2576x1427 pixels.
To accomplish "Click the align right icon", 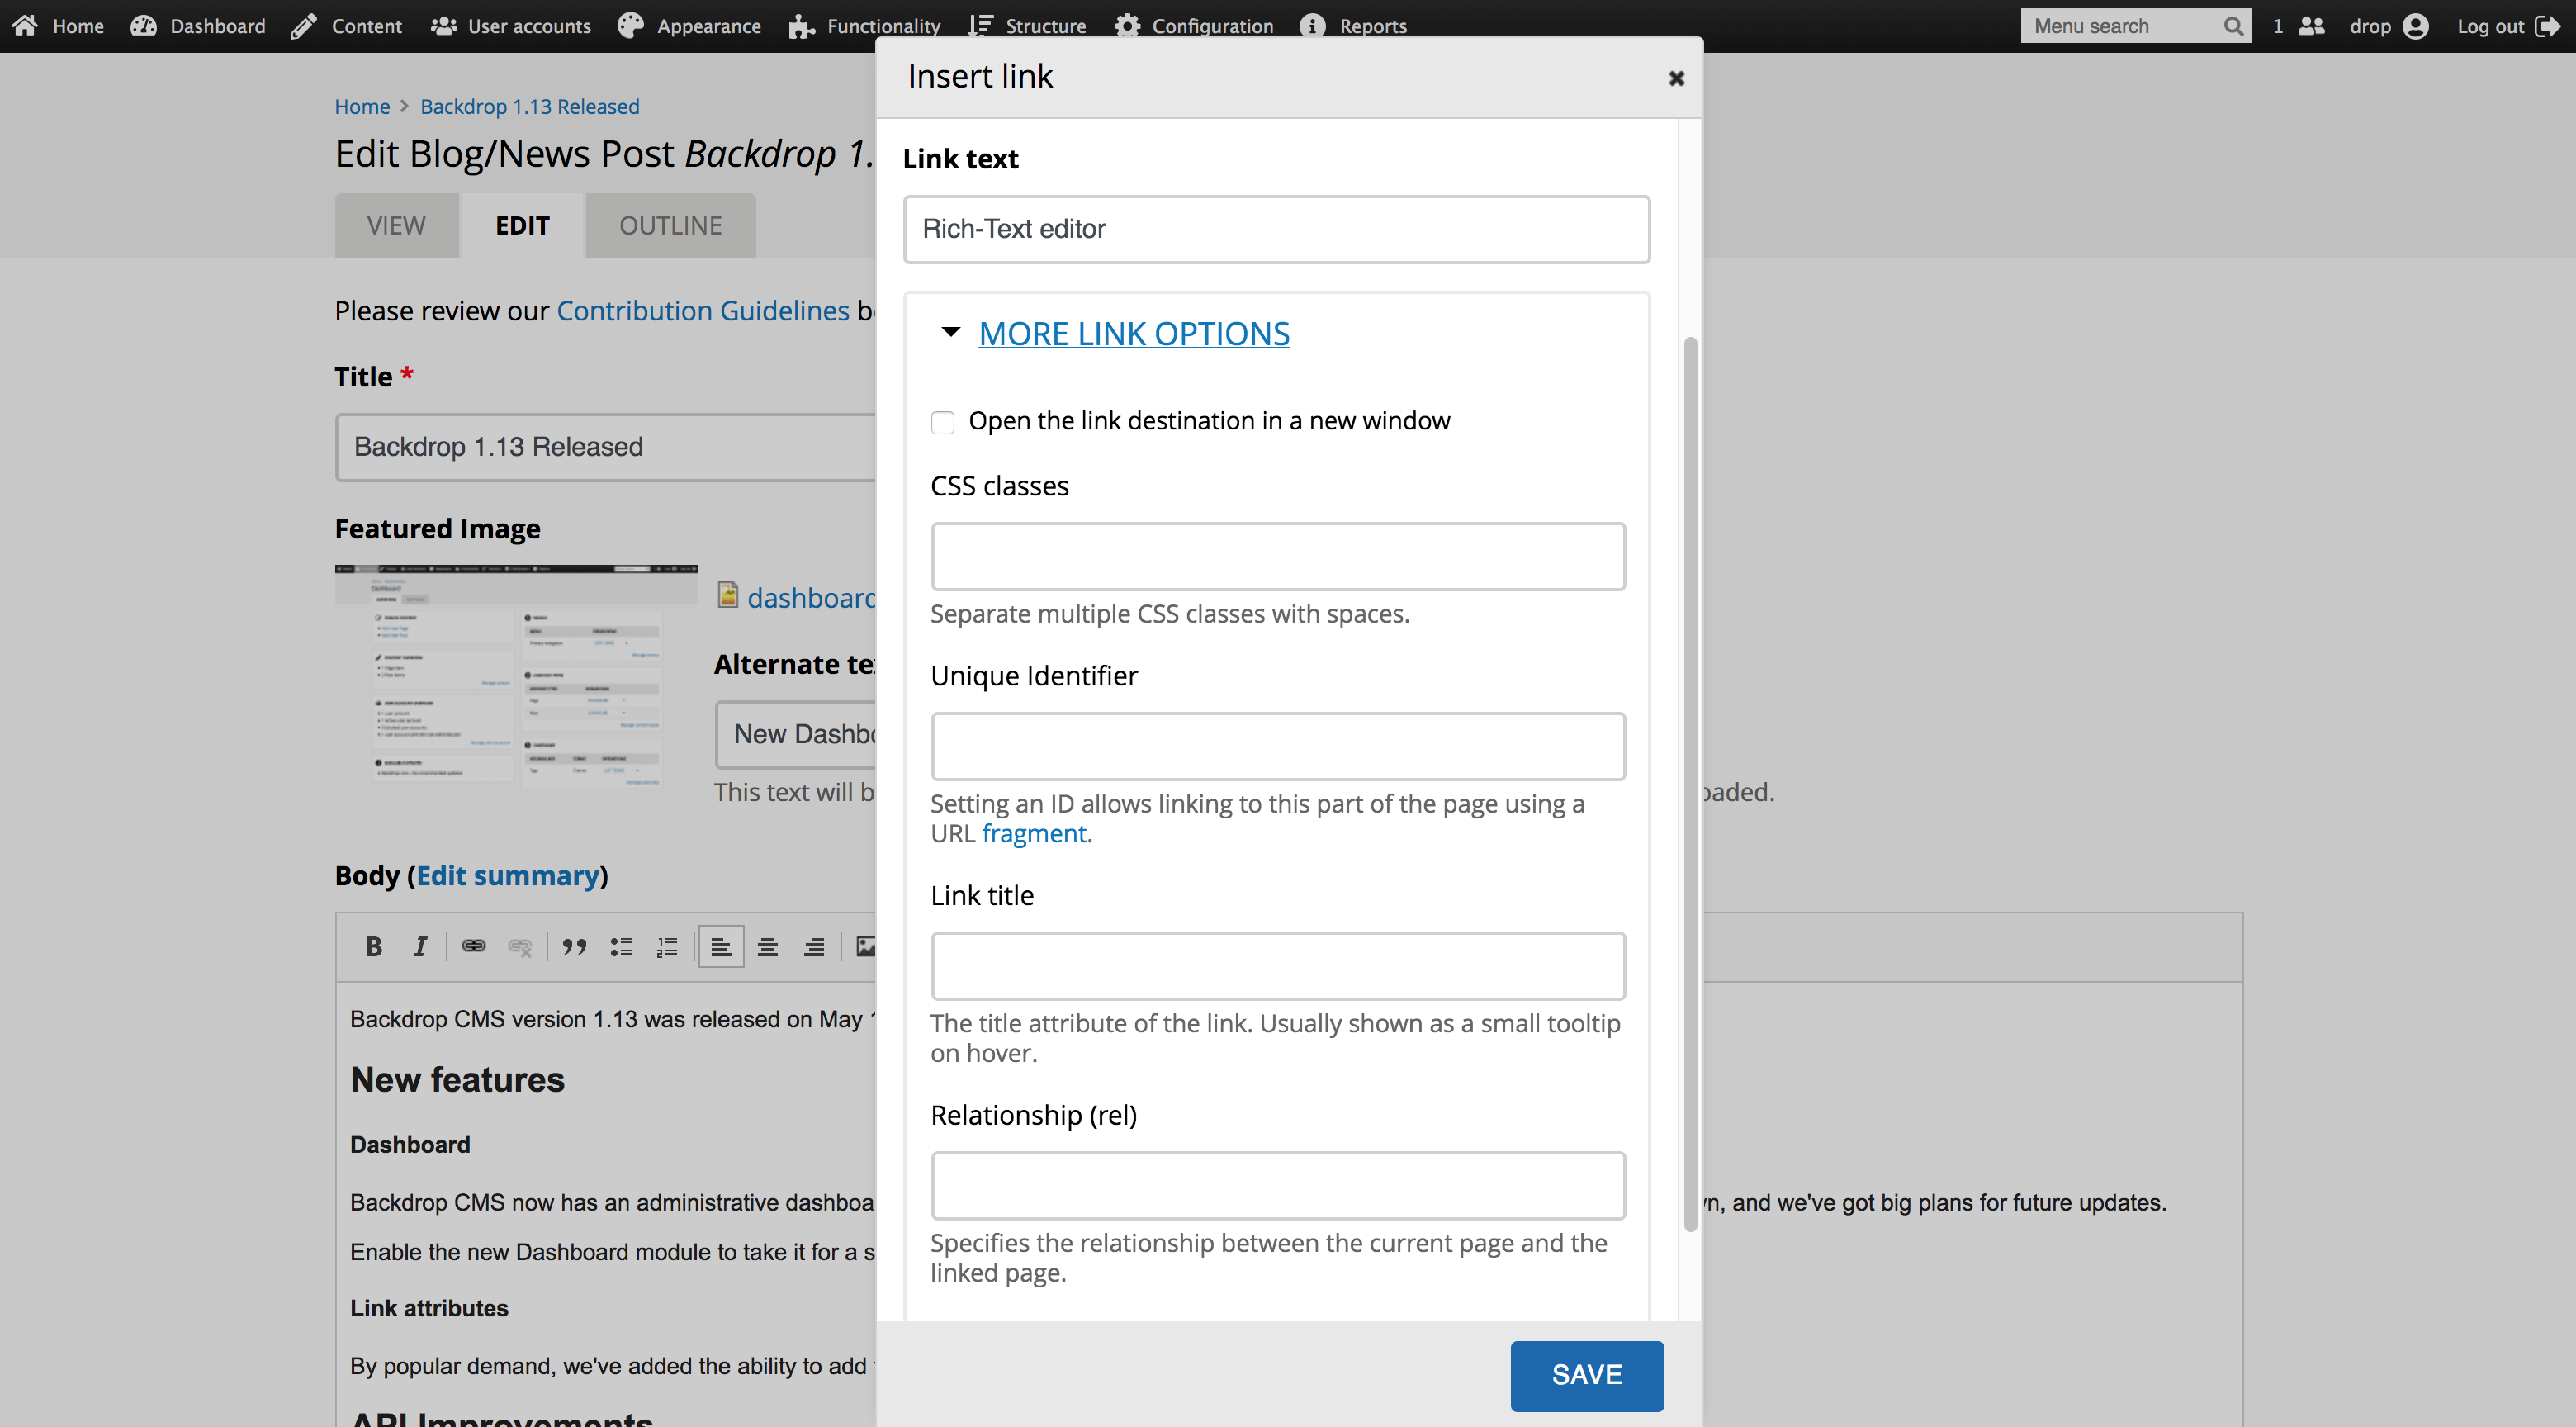I will [814, 946].
